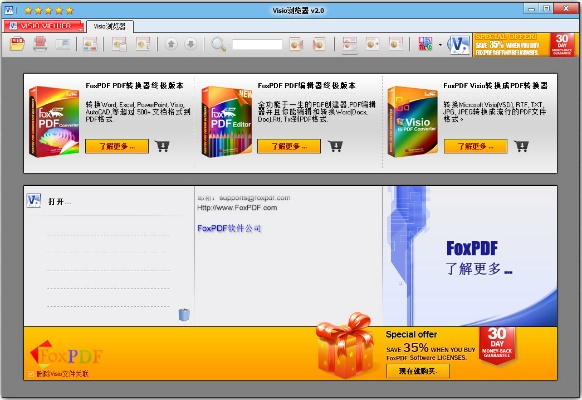This screenshot has width=582, height=400.
Task: Click the gift box image in the footer
Action: click(345, 346)
